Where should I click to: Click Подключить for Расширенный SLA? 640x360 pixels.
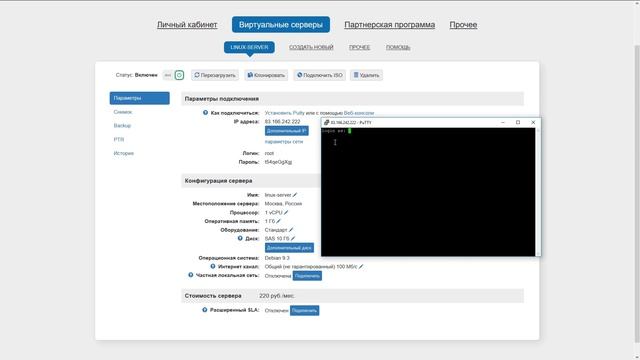tap(304, 311)
